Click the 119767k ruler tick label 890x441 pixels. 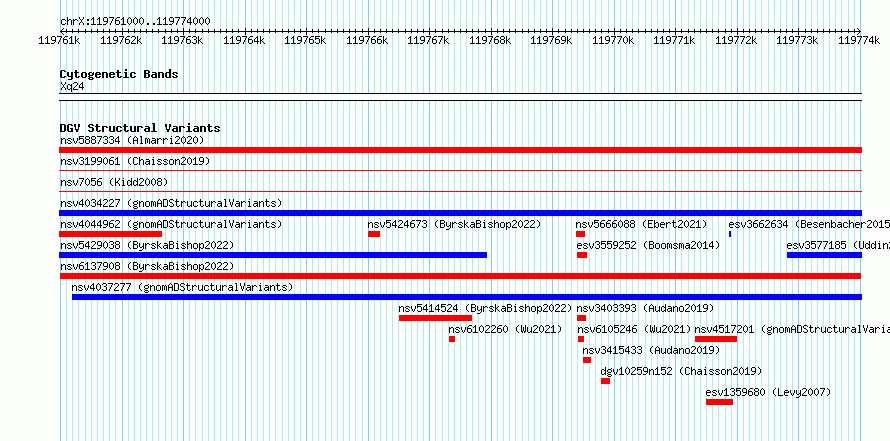[x=429, y=41]
